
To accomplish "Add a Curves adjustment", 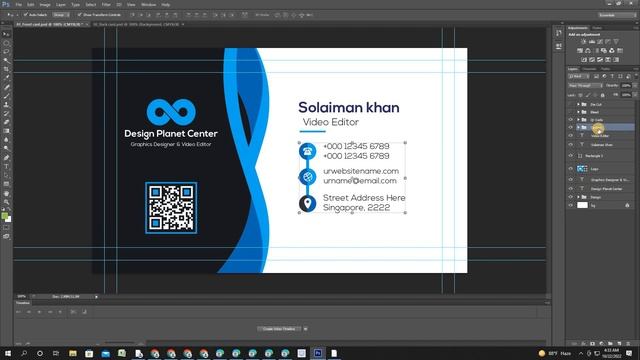I will 600,42.
